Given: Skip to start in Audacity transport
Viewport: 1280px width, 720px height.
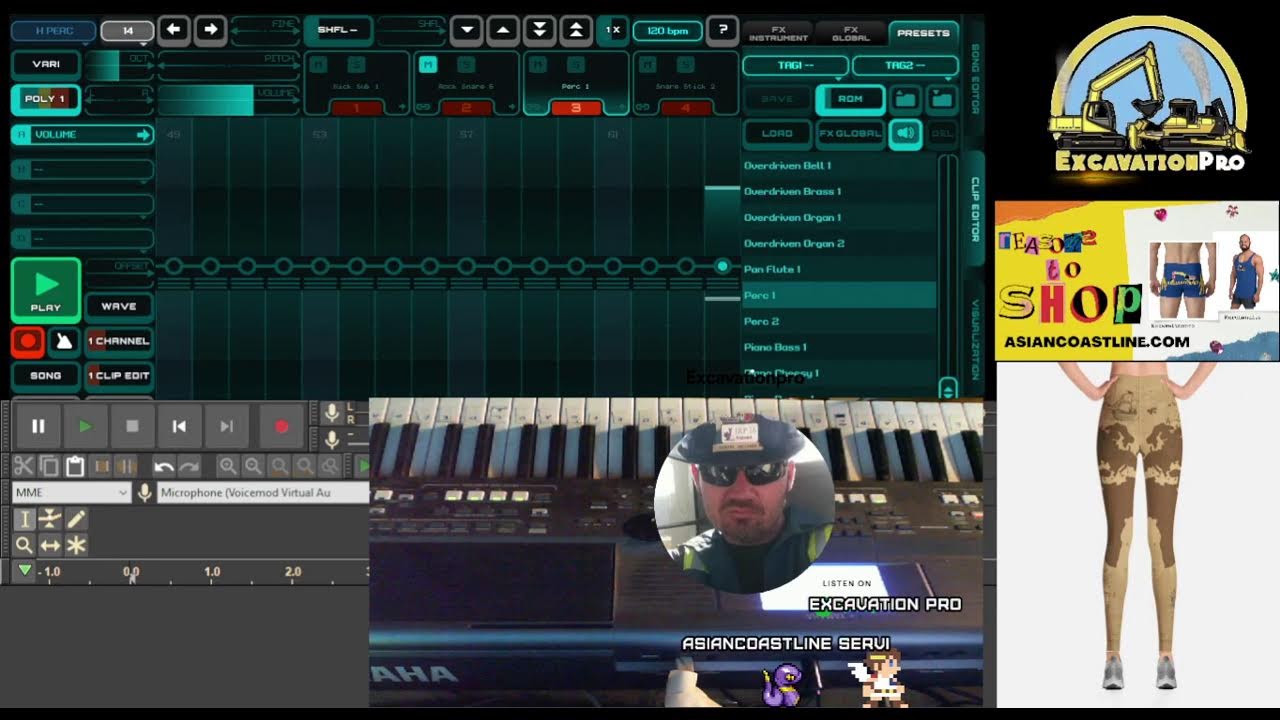Looking at the screenshot, I should point(179,426).
